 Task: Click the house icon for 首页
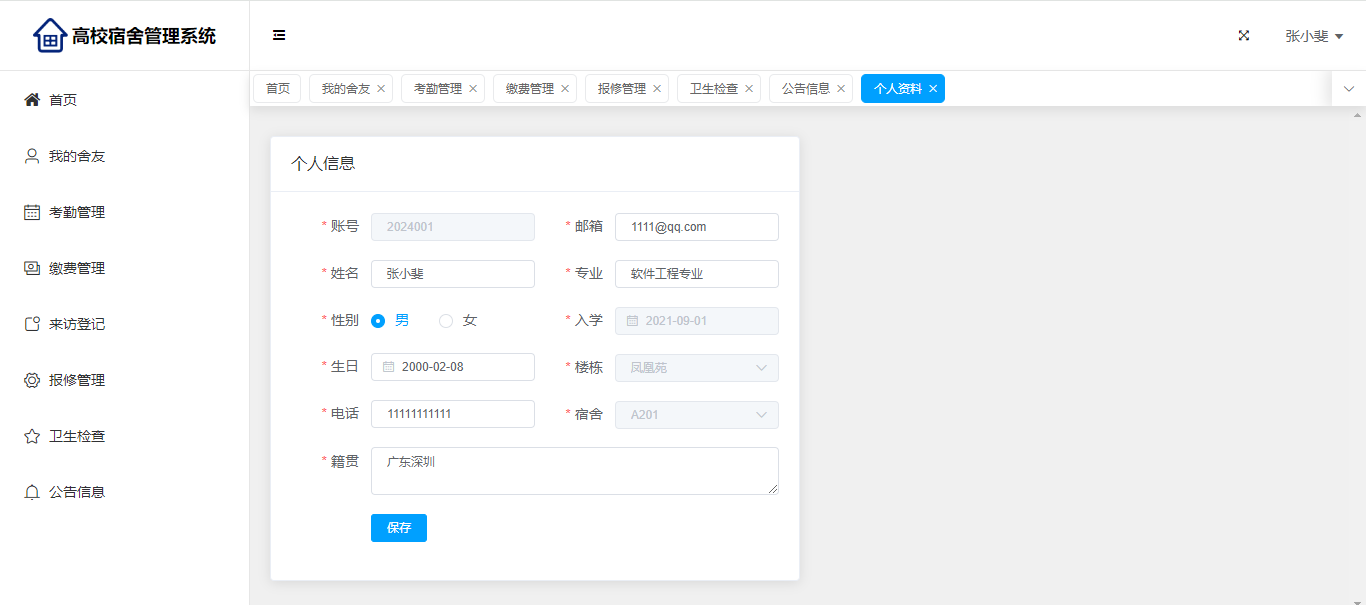[32, 100]
